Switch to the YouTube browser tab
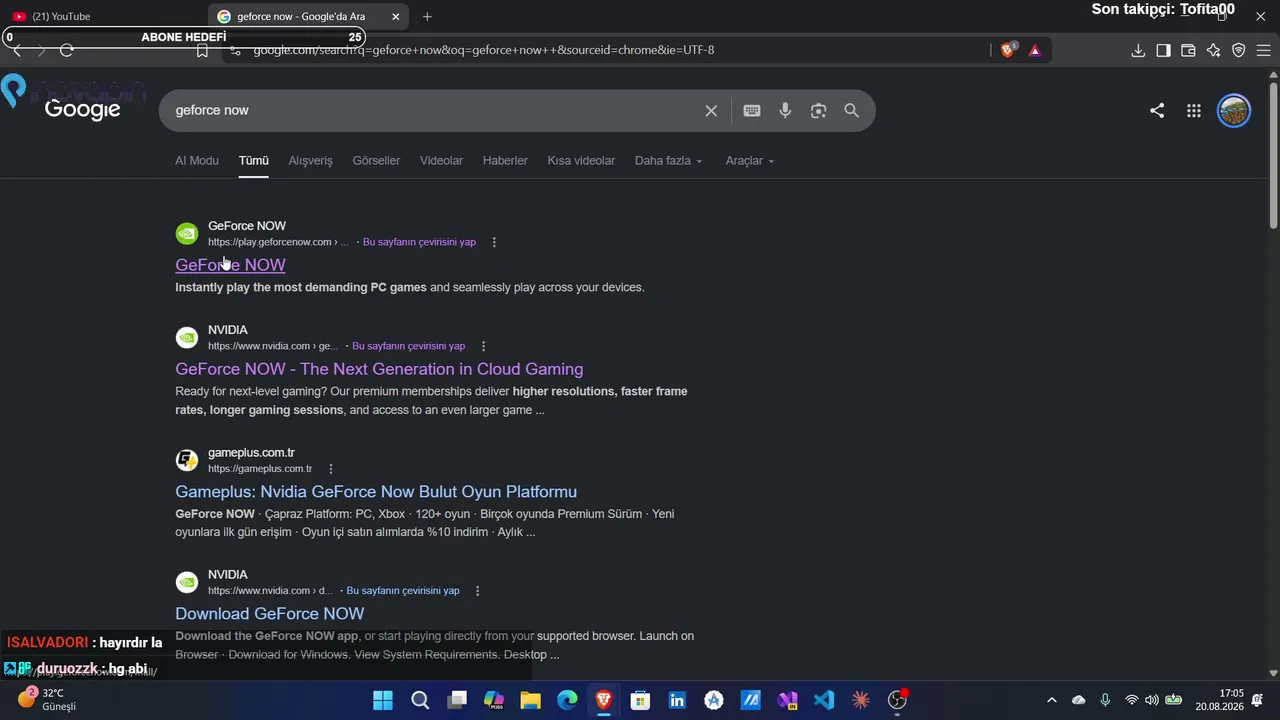 [x=105, y=16]
